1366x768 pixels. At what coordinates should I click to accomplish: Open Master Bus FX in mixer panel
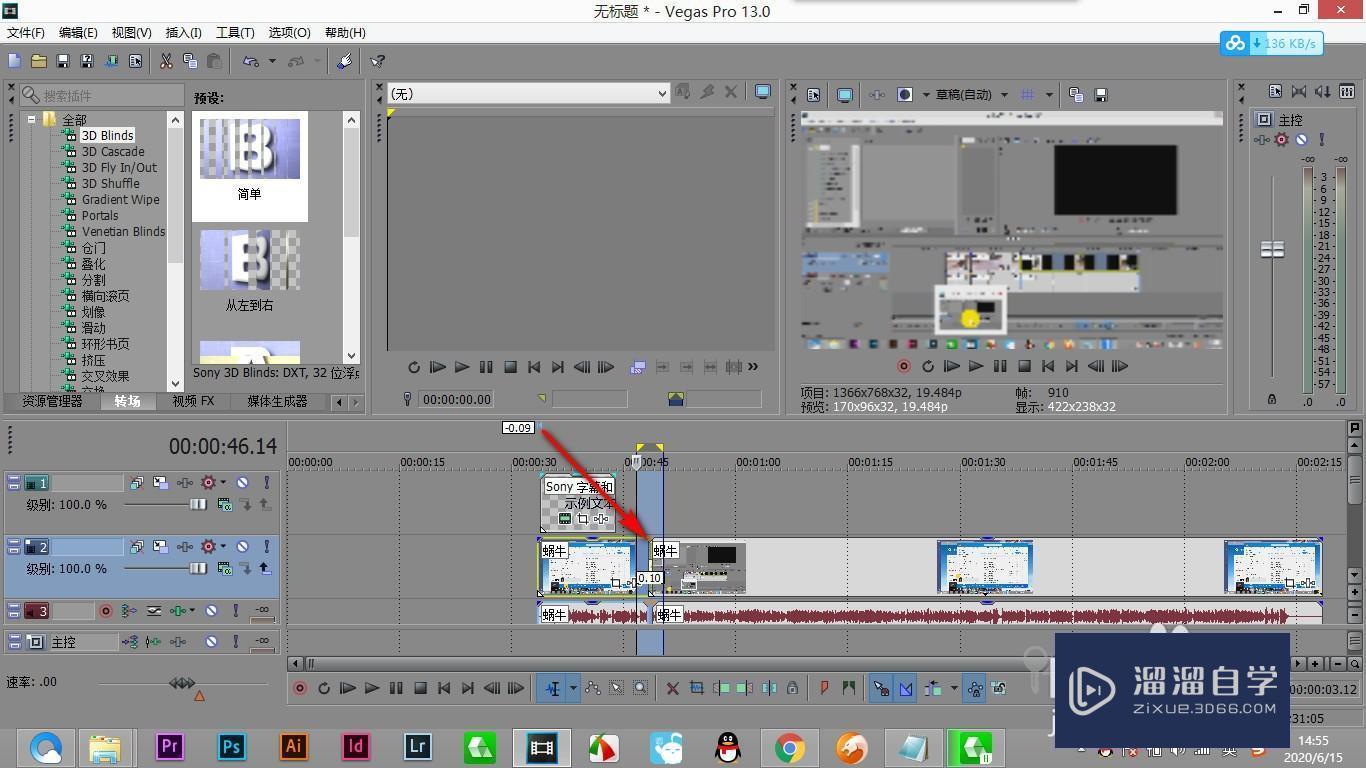[x=1263, y=140]
